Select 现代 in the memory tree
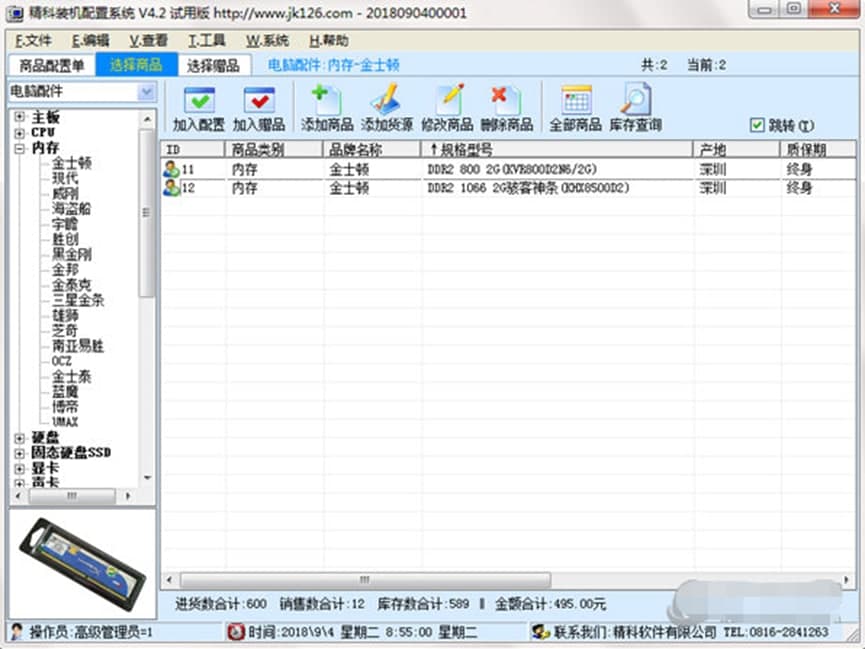 coord(65,178)
